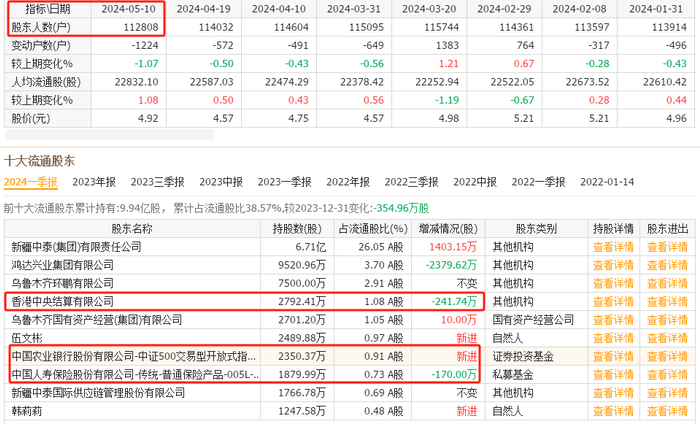Click shareholder type 证券投资基金
This screenshot has height=424, width=700.
pos(523,357)
